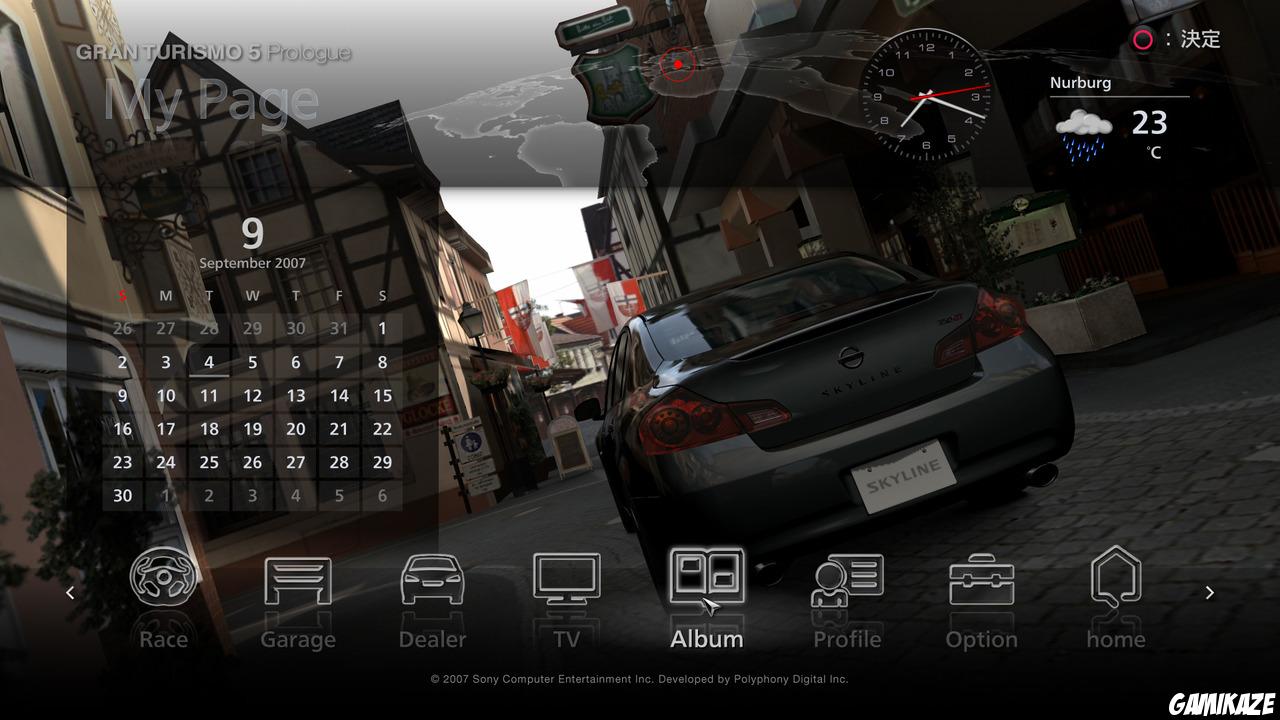Click the Nurburg rain cloud weather icon
1280x720 pixels.
point(1084,133)
